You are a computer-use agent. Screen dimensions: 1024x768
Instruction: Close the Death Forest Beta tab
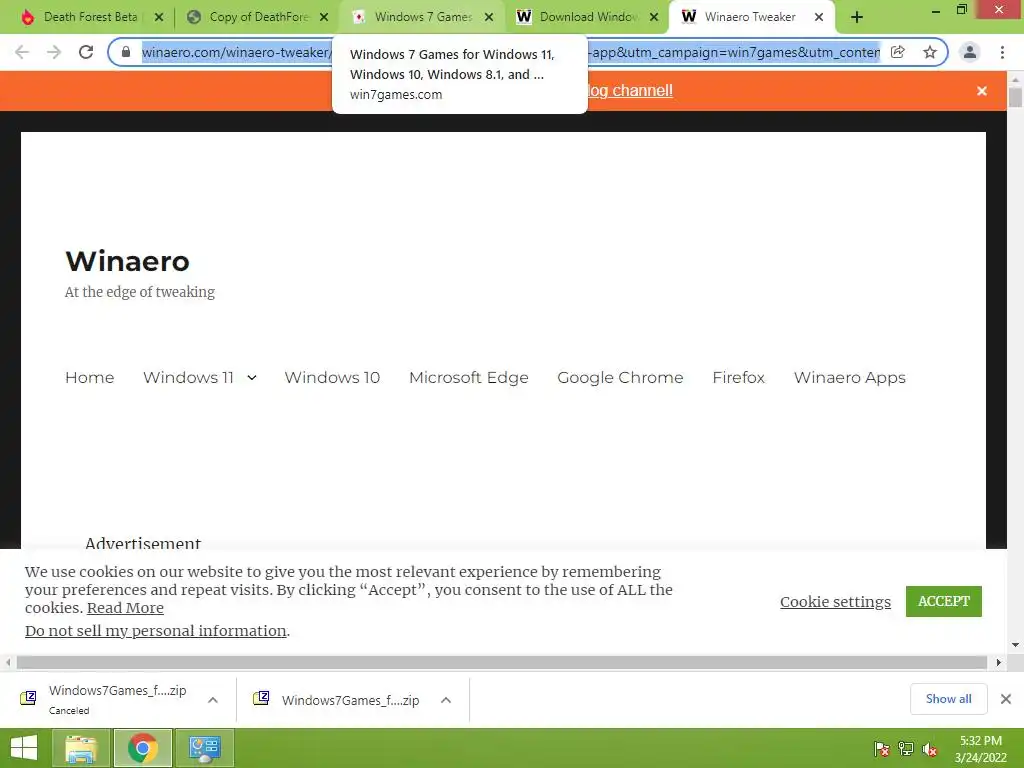159,18
